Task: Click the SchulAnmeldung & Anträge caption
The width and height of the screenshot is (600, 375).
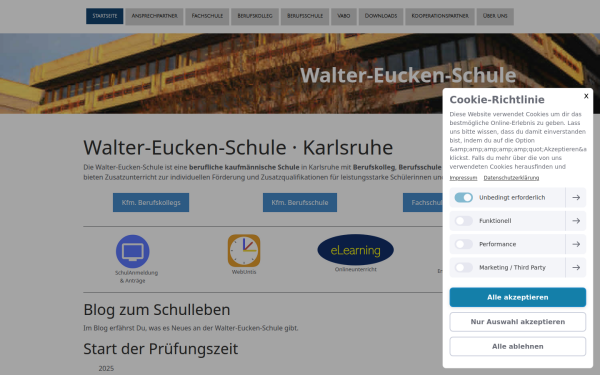Action: [x=136, y=277]
